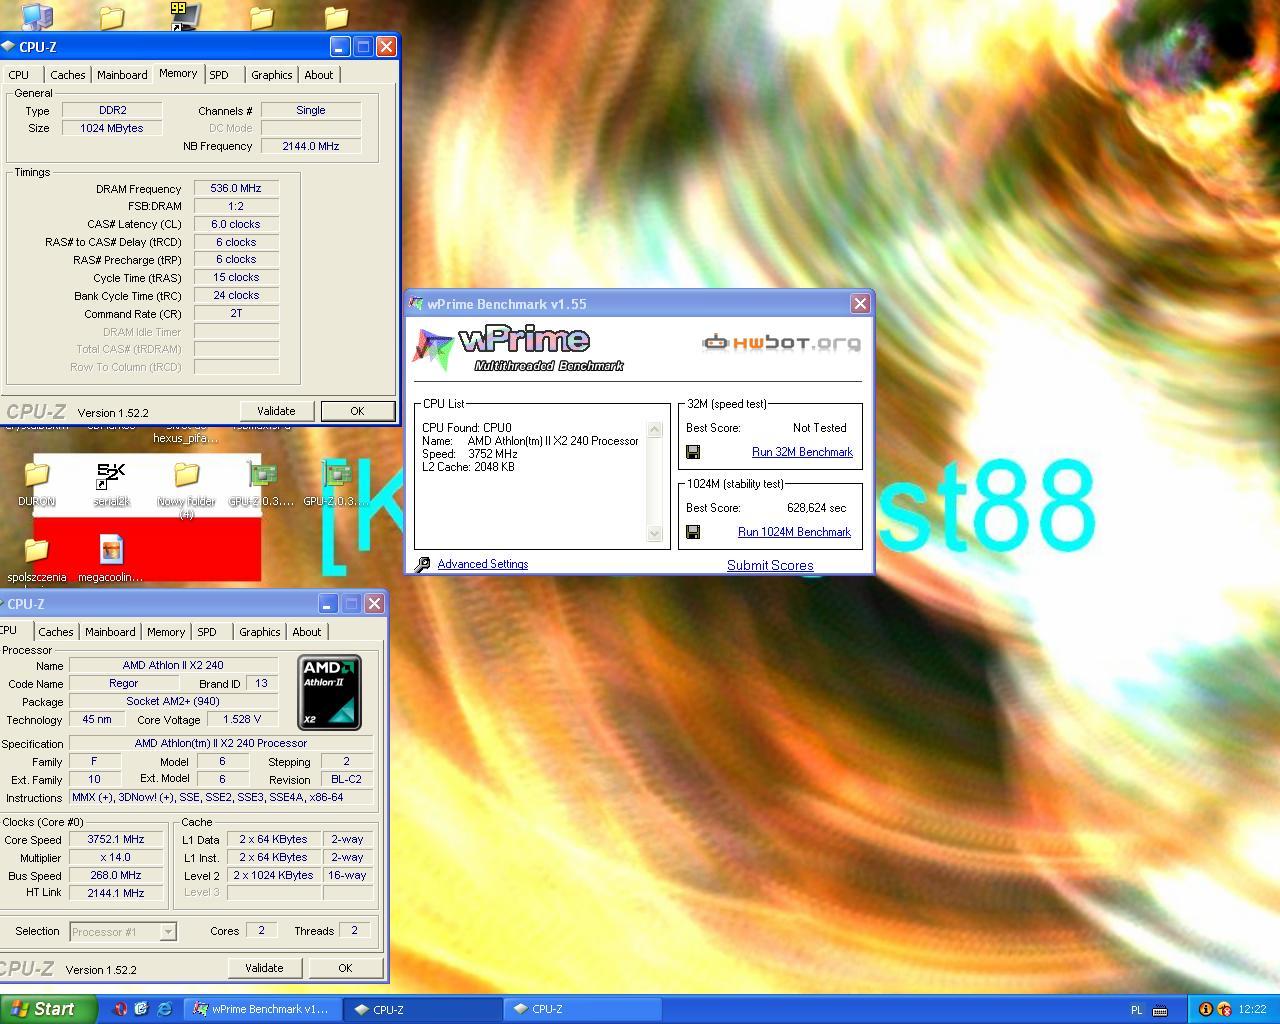The image size is (1280, 1024).
Task: Open the Windows Start menu
Action: pyautogui.click(x=48, y=1009)
